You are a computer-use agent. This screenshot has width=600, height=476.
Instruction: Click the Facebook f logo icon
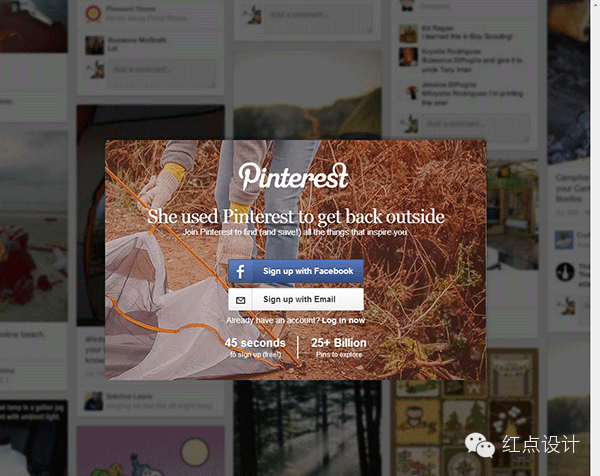tap(240, 271)
